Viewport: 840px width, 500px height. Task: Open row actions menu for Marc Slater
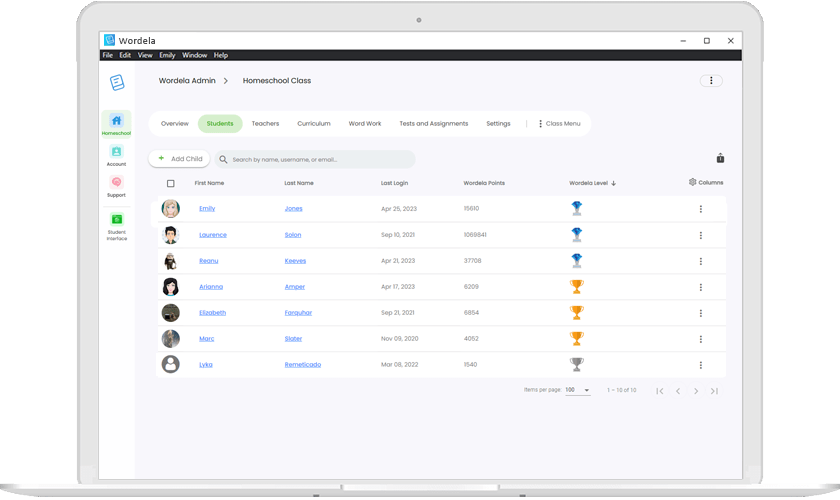(700, 339)
